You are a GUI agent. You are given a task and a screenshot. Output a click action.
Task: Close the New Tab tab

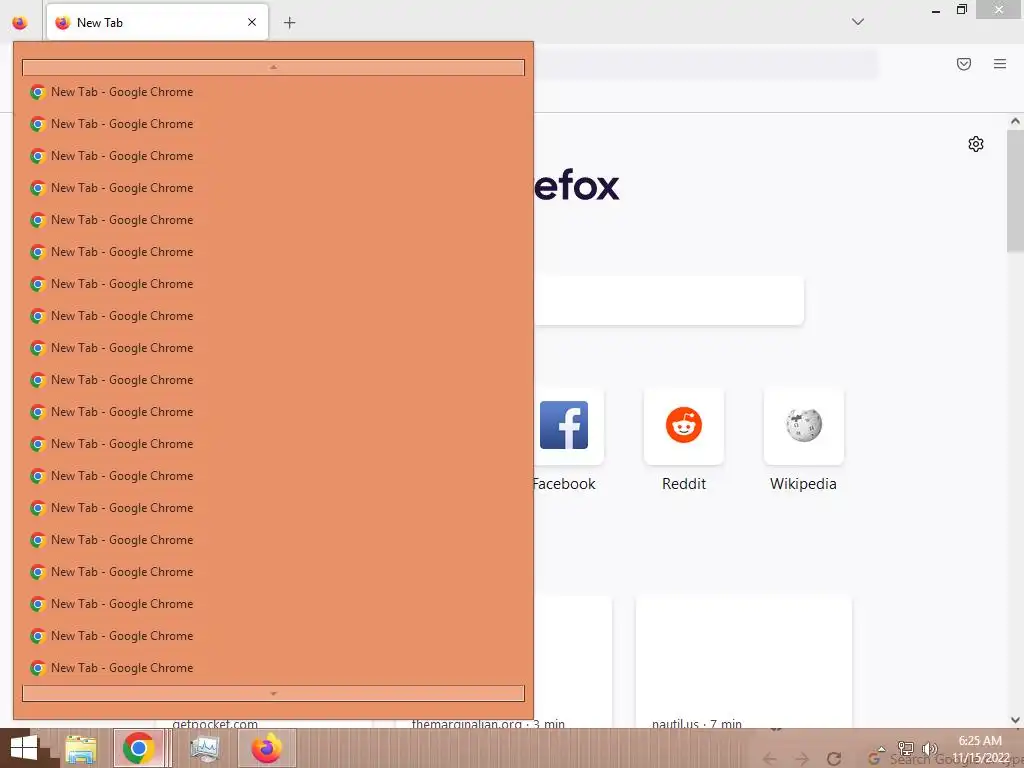[x=252, y=22]
